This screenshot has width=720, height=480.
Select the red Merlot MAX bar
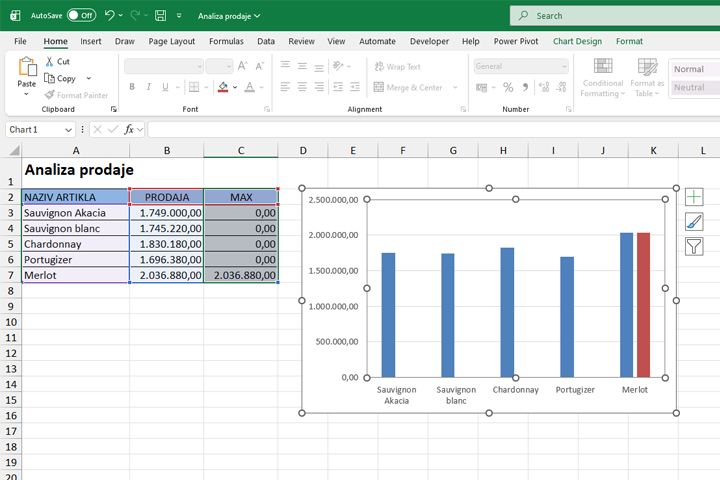click(x=643, y=304)
